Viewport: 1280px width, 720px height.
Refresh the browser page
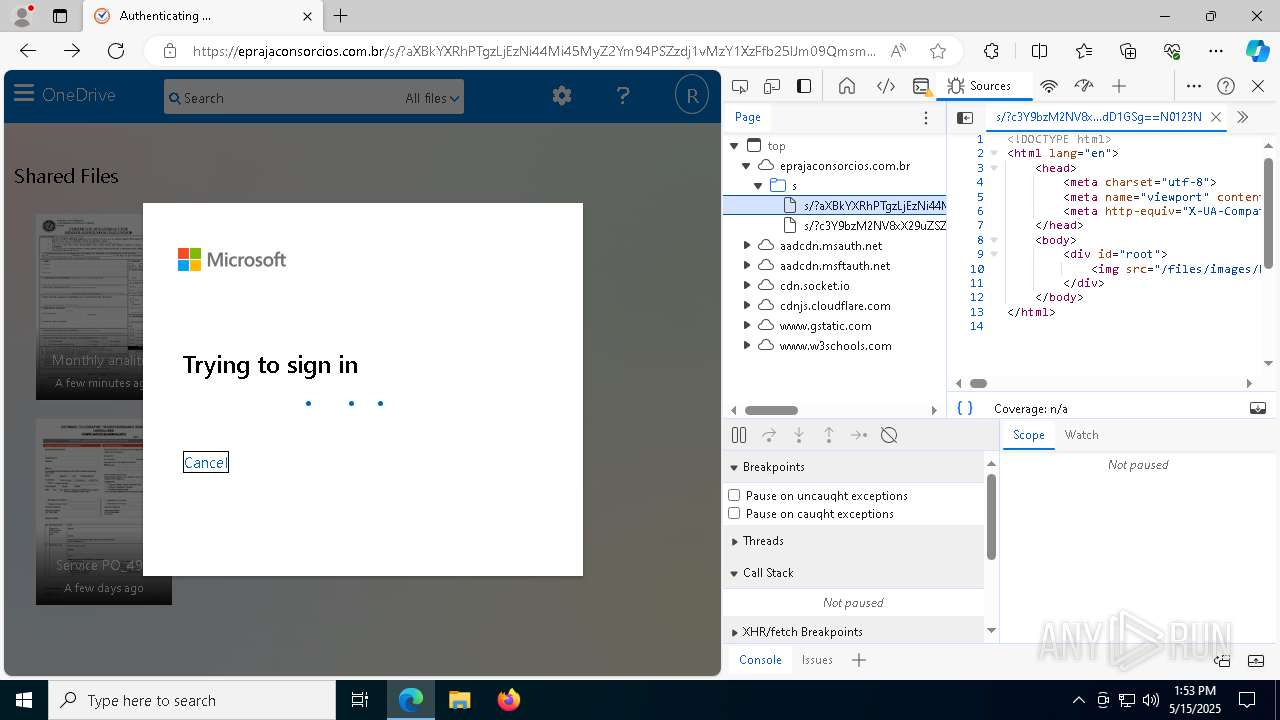pyautogui.click(x=116, y=51)
